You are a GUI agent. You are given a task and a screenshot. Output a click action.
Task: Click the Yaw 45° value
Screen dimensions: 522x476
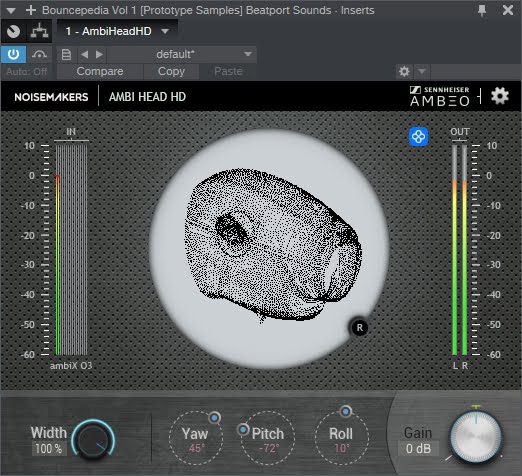pos(196,448)
